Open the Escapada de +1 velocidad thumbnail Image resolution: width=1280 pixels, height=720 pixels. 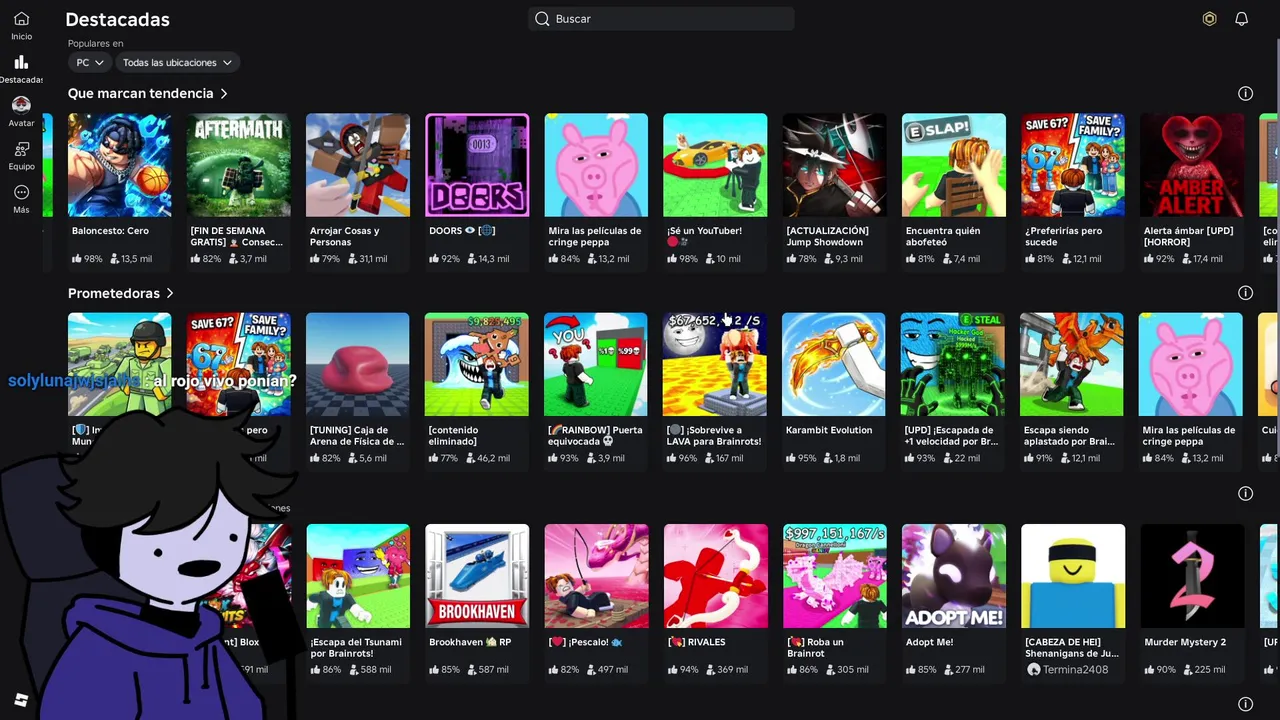click(x=953, y=364)
